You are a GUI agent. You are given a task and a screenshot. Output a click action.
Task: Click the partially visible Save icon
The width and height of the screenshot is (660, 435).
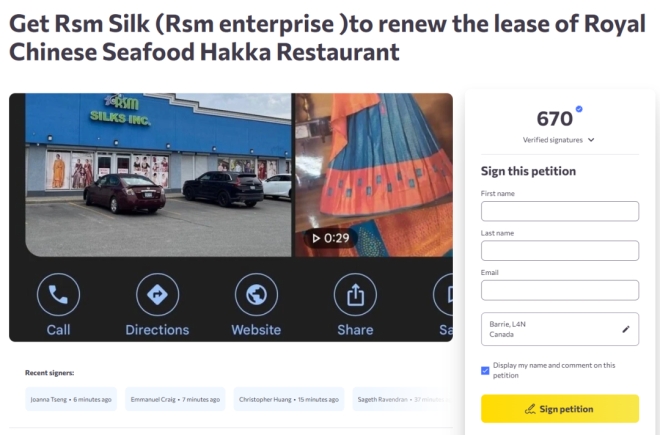pos(443,294)
